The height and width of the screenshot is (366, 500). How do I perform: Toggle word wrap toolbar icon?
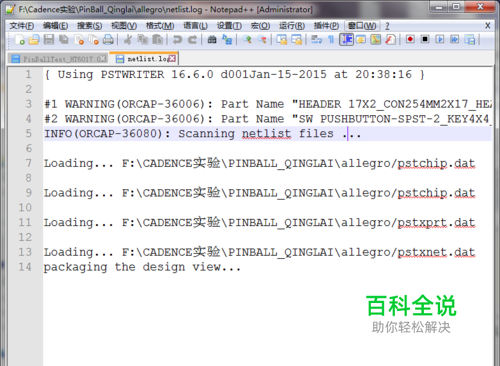tap(316, 40)
